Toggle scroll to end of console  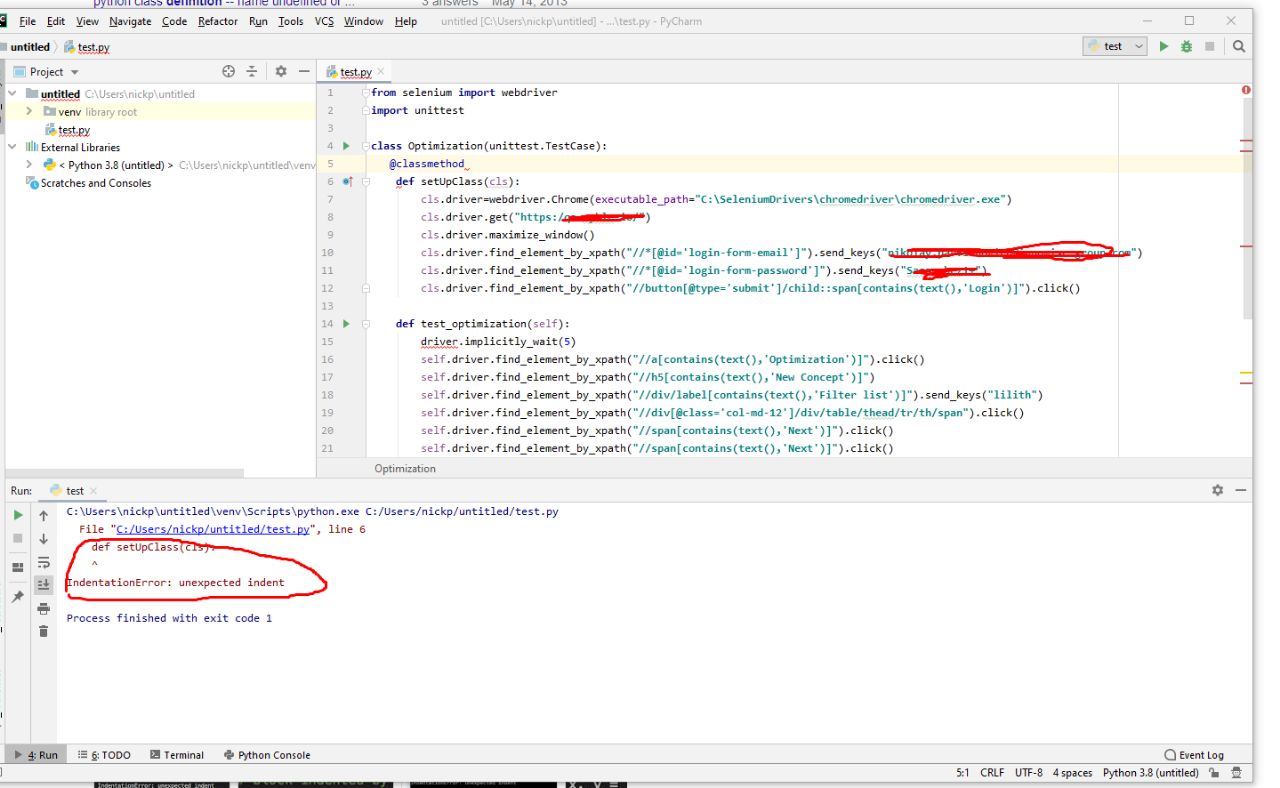pyautogui.click(x=43, y=585)
